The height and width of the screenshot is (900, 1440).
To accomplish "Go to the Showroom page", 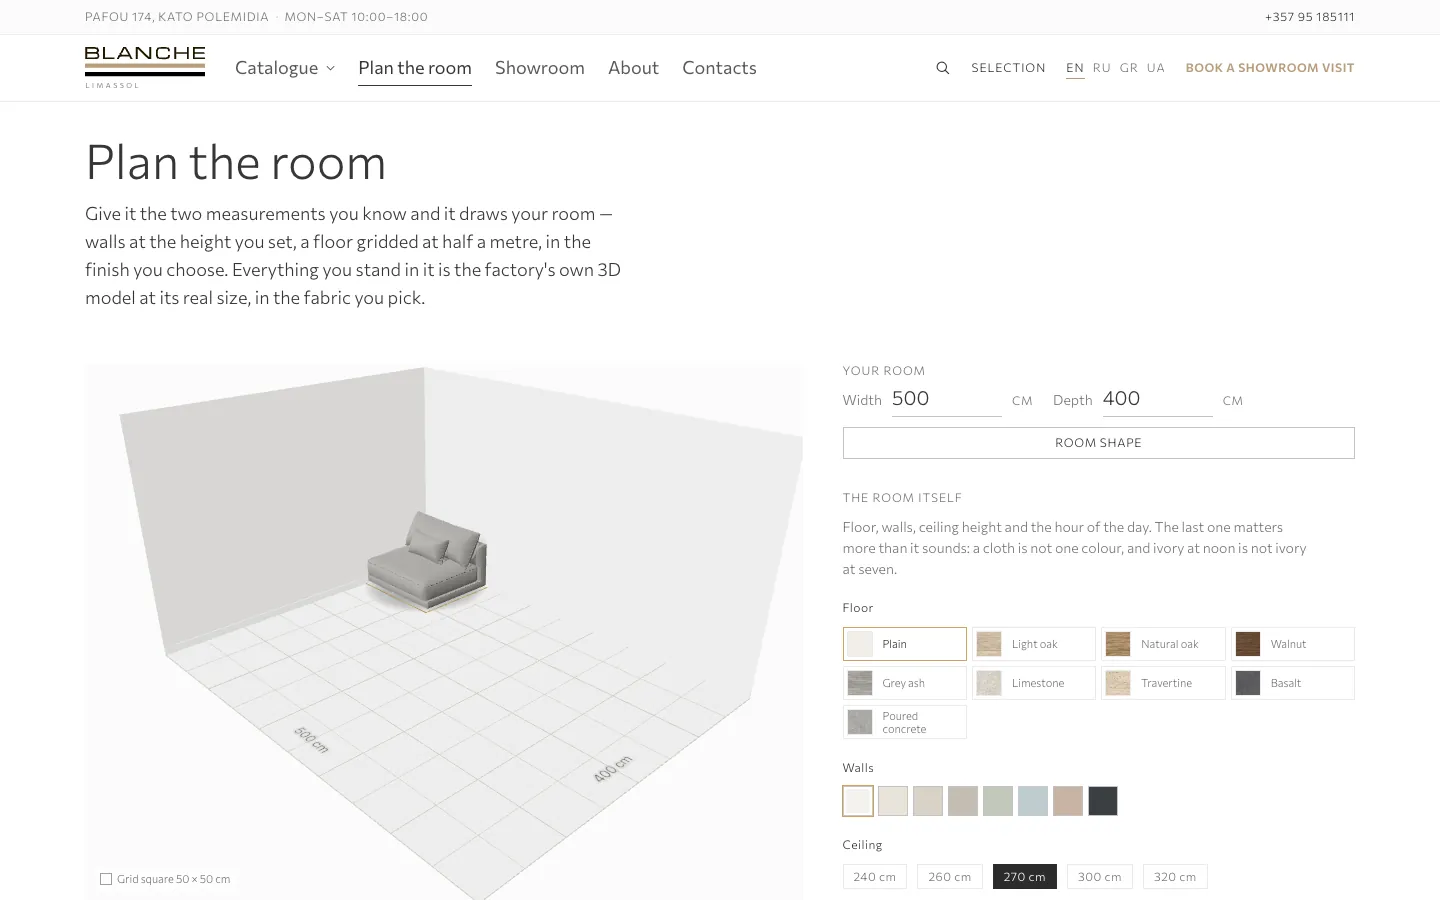I will pos(540,68).
